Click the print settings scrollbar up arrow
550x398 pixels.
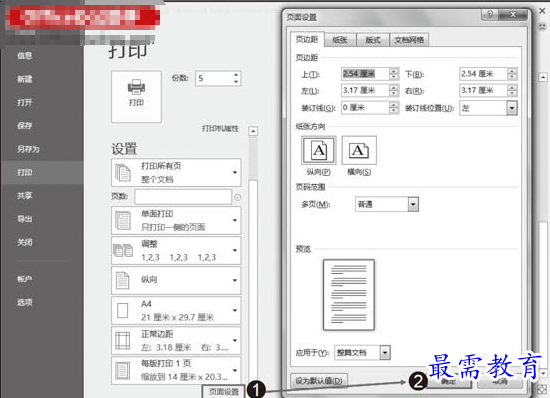point(253,131)
